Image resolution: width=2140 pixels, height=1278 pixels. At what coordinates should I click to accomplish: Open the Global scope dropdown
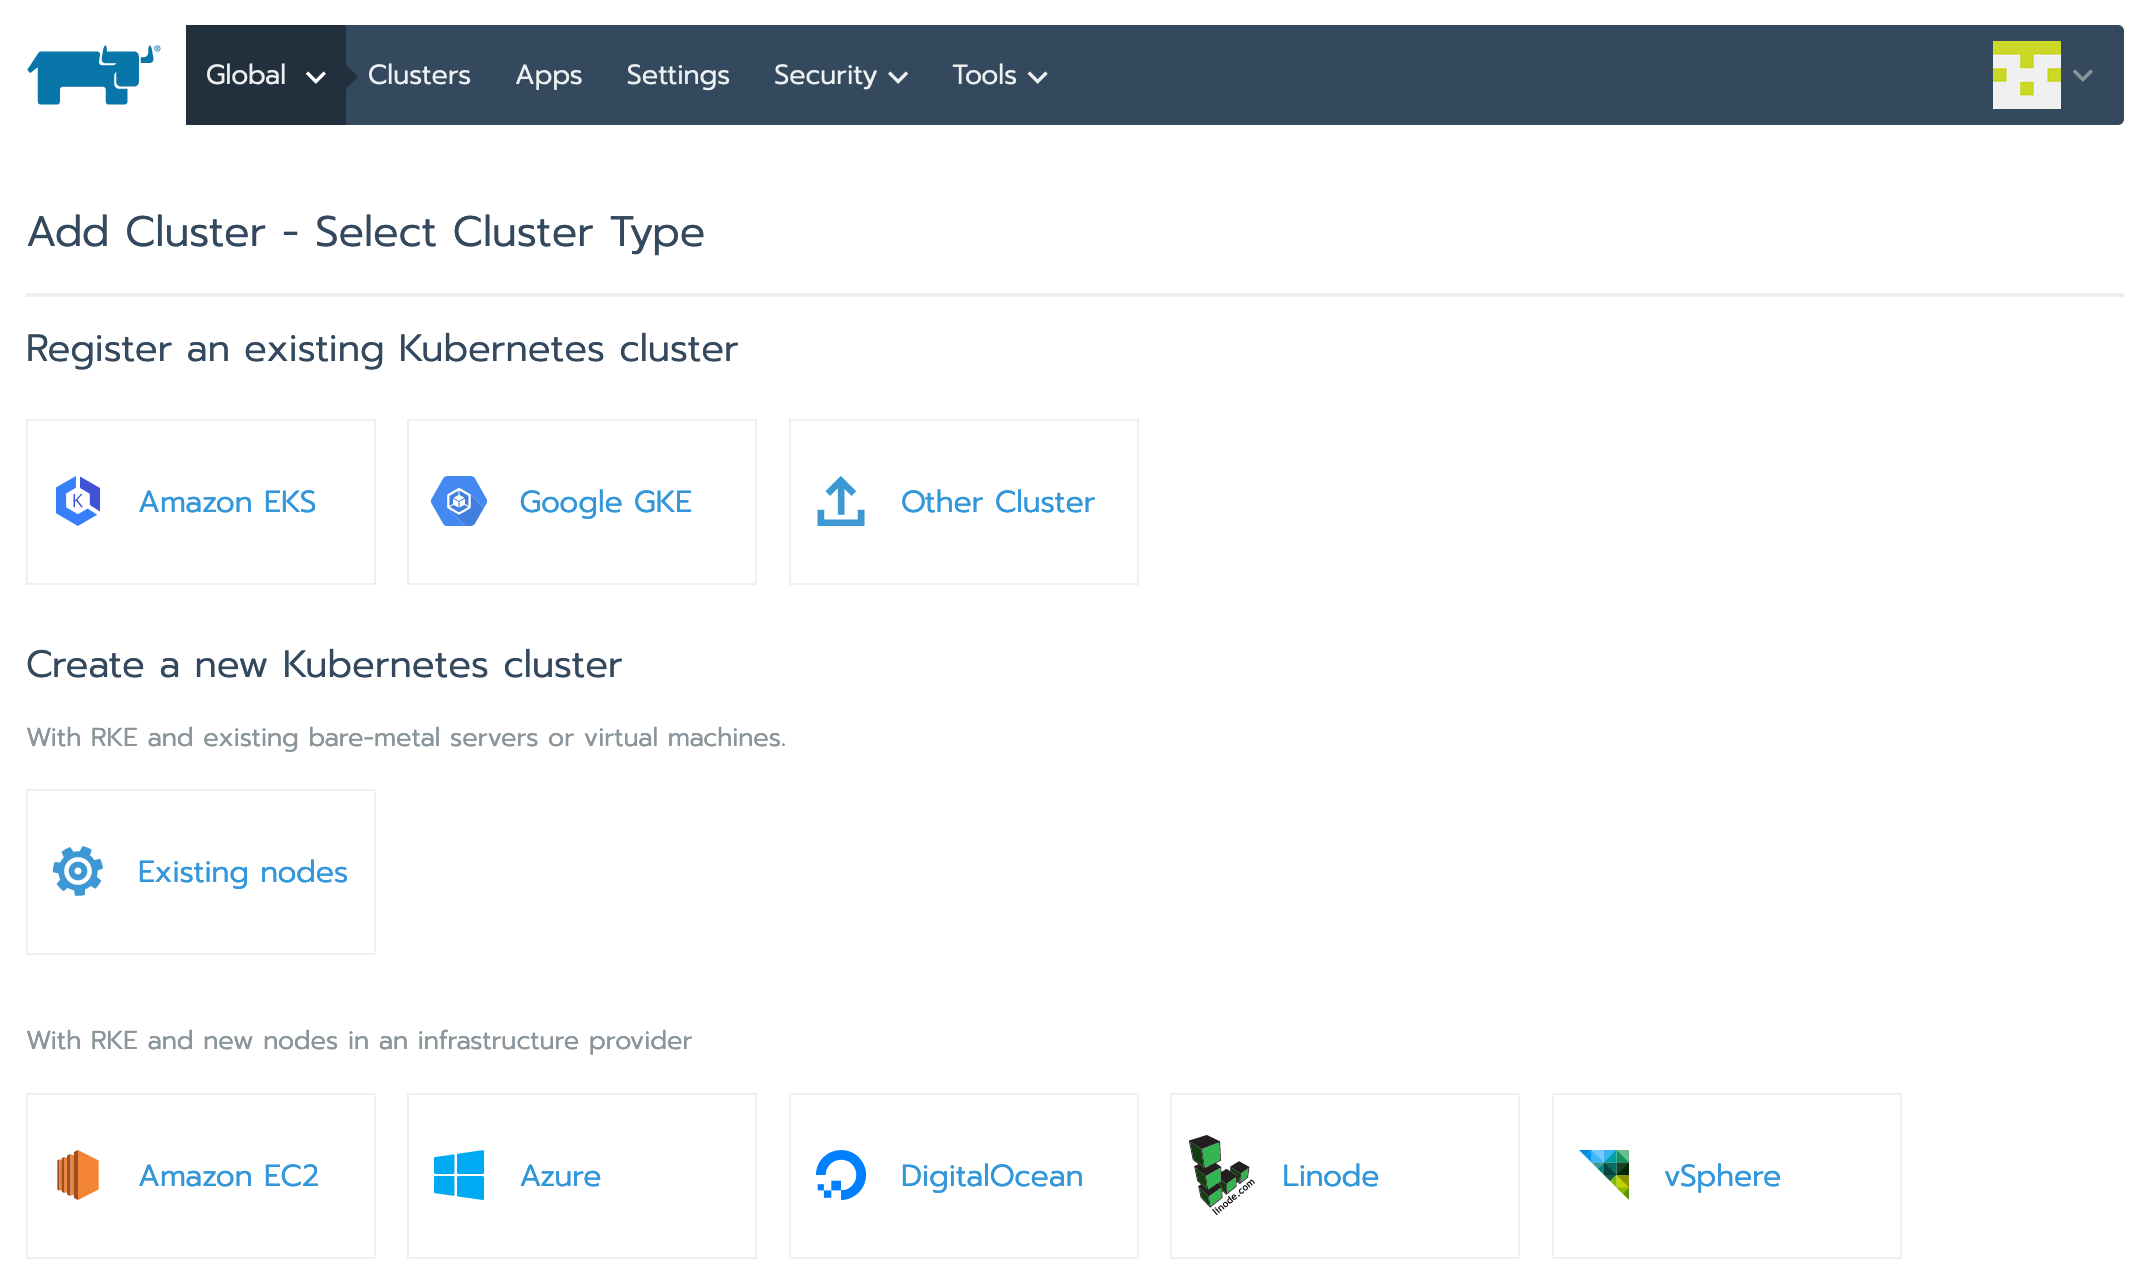pos(265,75)
